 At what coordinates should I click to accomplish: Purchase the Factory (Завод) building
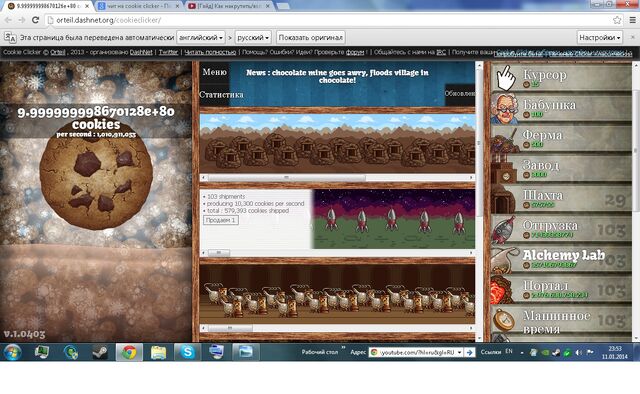point(561,168)
